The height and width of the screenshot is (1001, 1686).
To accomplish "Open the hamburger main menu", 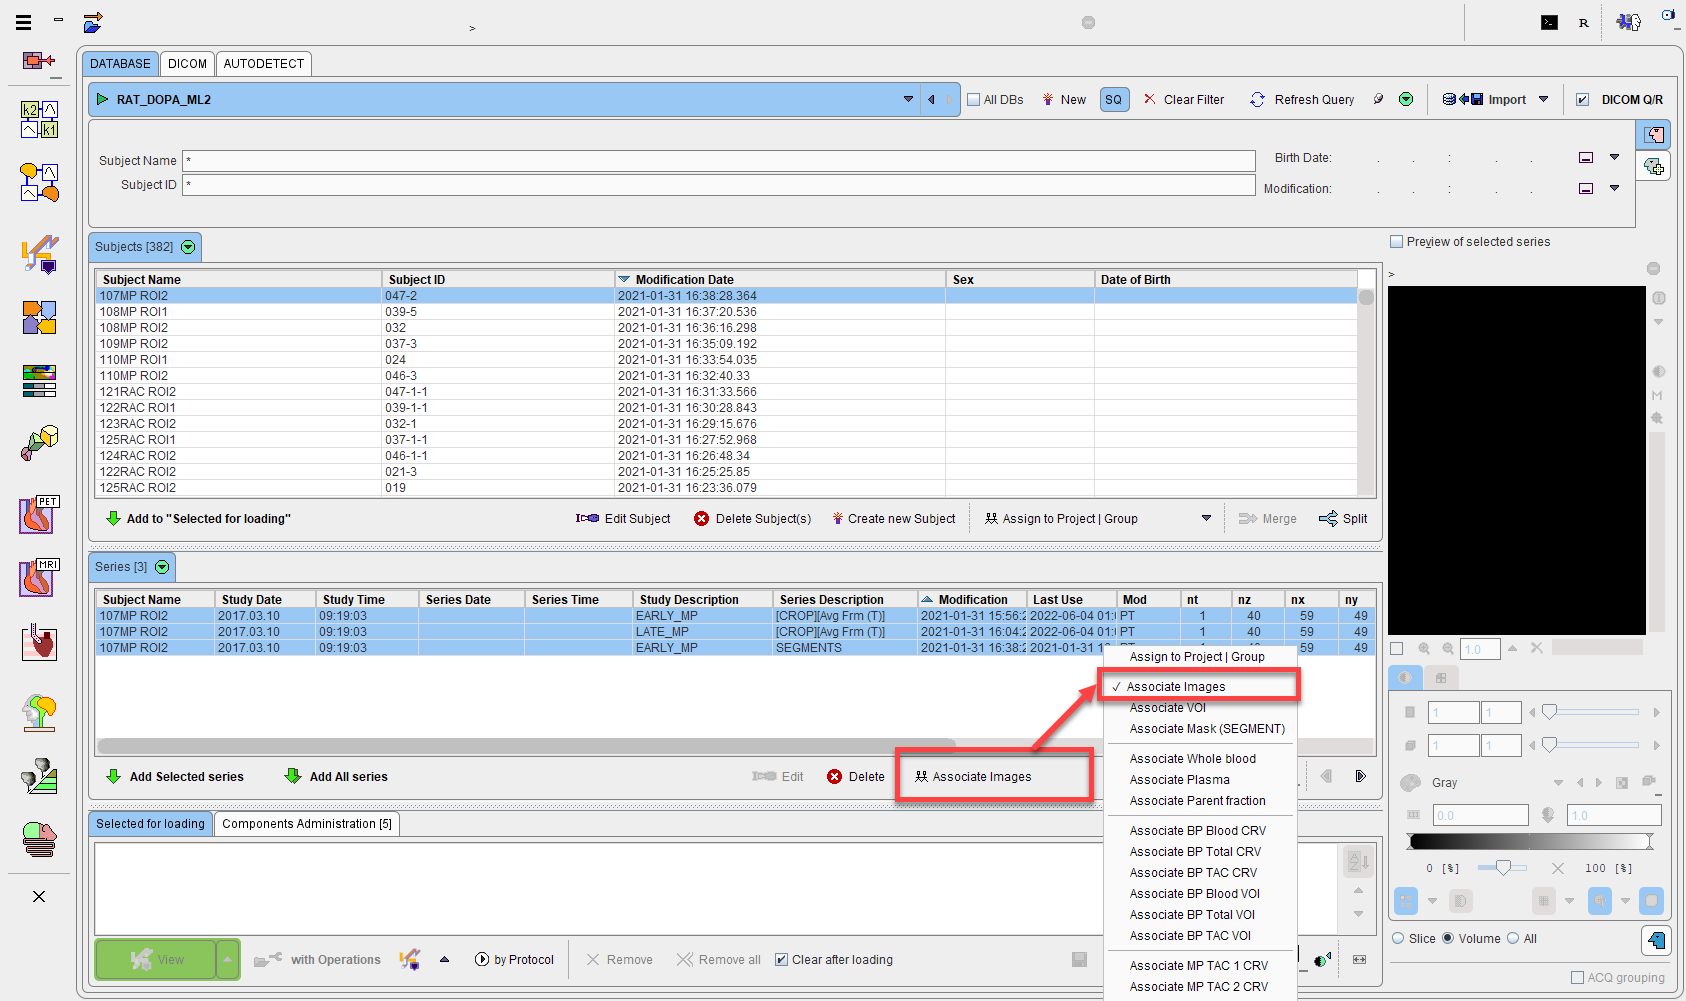I will 24,22.
